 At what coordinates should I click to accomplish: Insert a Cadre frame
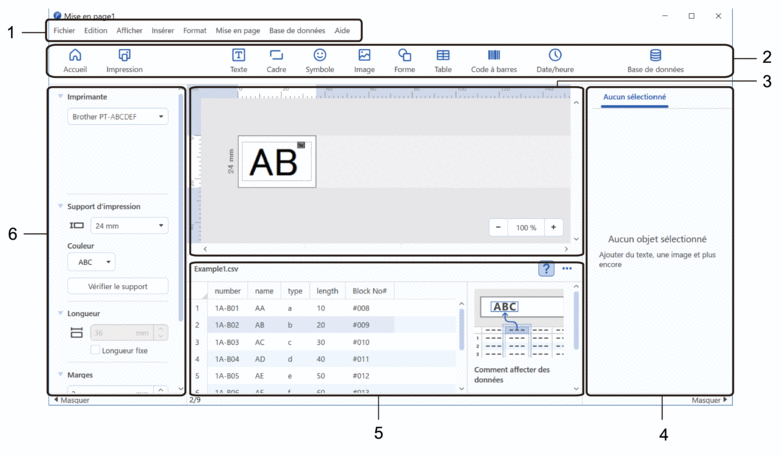(276, 56)
